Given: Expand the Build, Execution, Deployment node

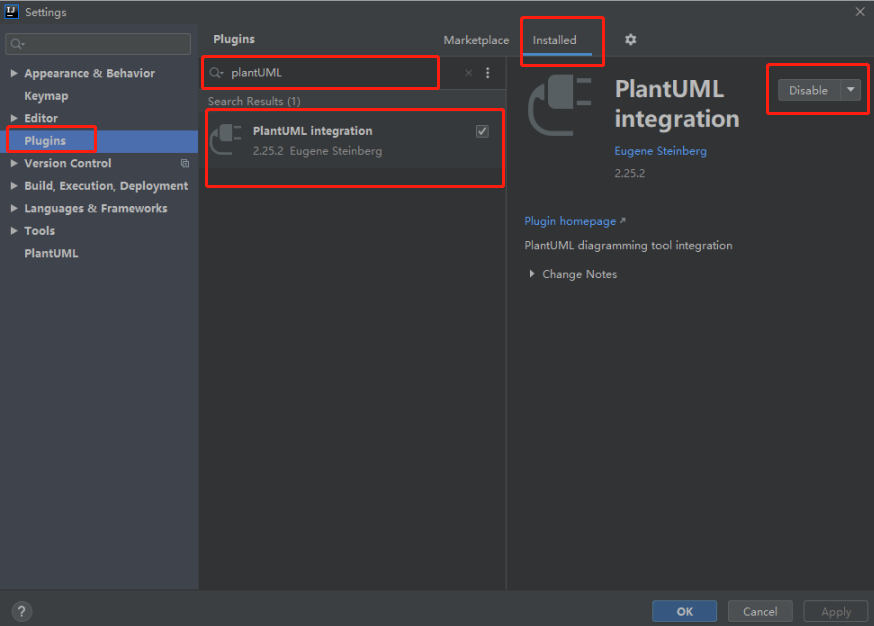Looking at the screenshot, I should point(14,186).
